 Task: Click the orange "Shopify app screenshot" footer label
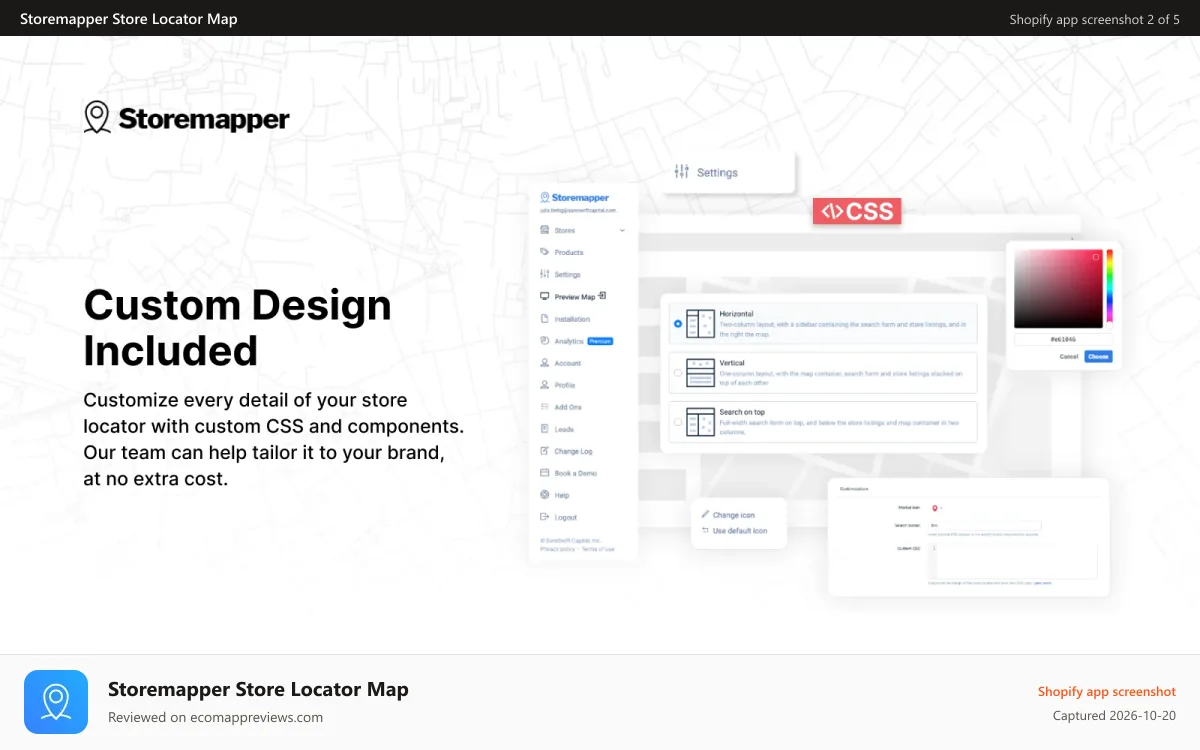pos(1107,691)
